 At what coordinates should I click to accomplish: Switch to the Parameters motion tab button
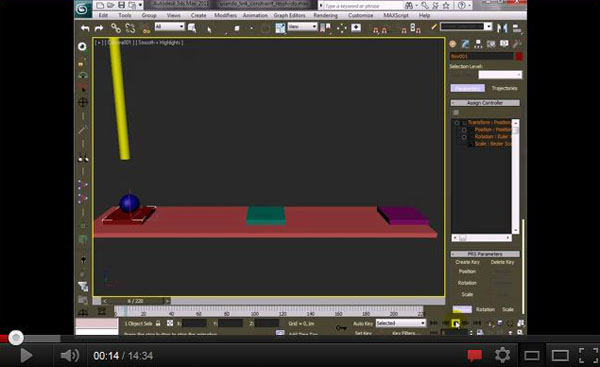click(x=468, y=88)
